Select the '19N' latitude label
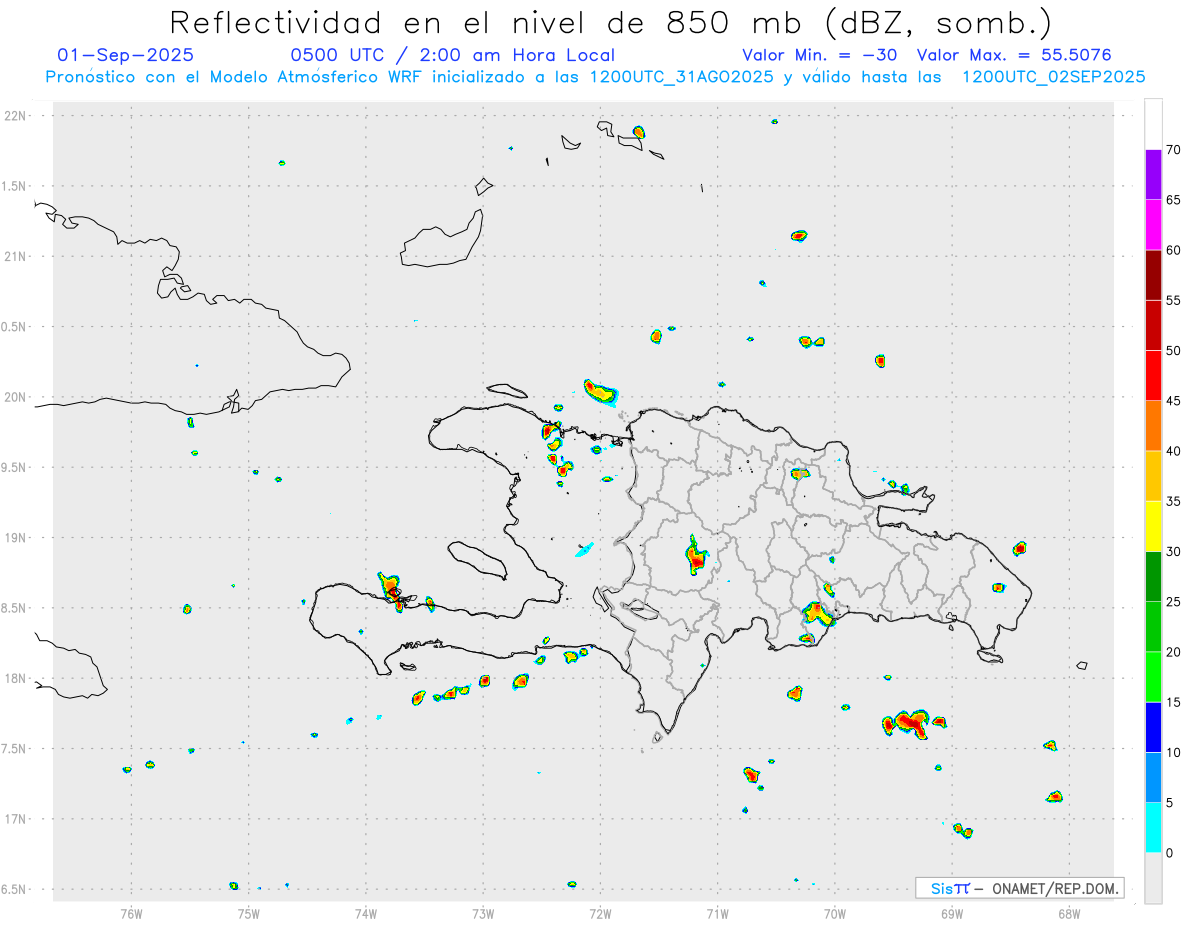1200x927 pixels. (x=17, y=537)
